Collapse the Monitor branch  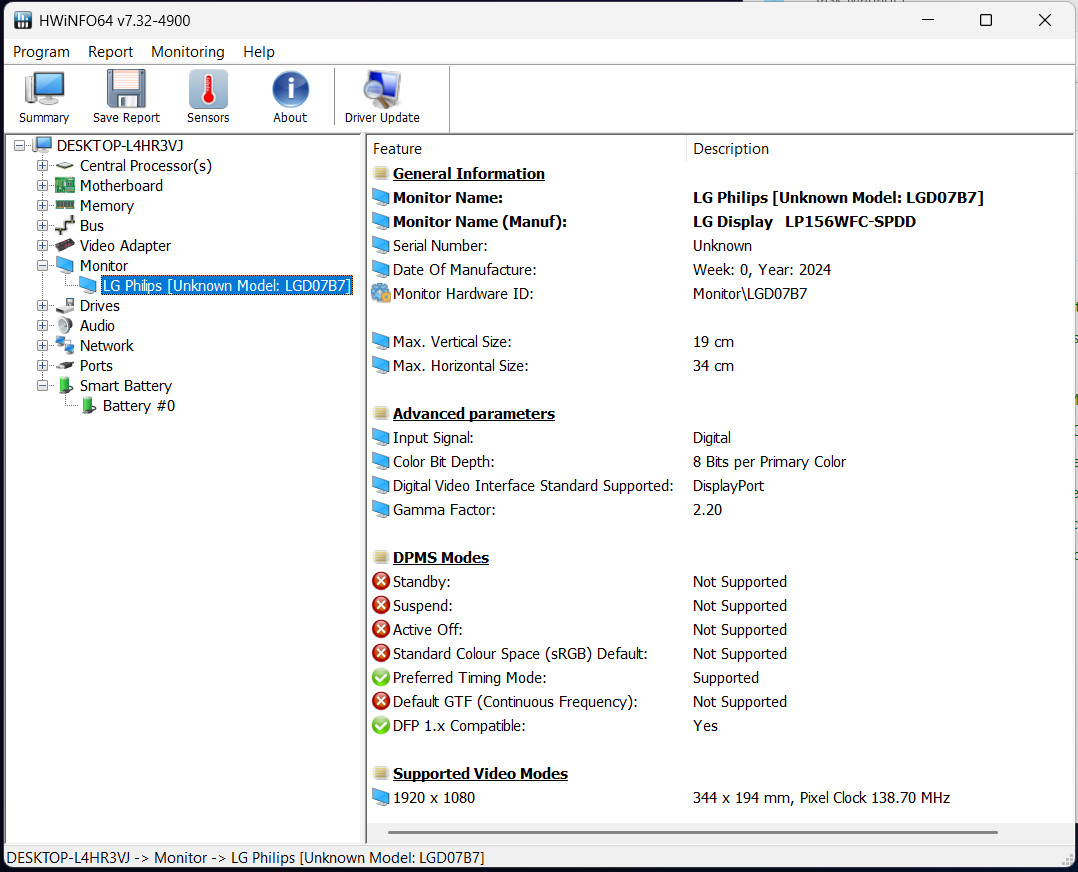[x=43, y=265]
